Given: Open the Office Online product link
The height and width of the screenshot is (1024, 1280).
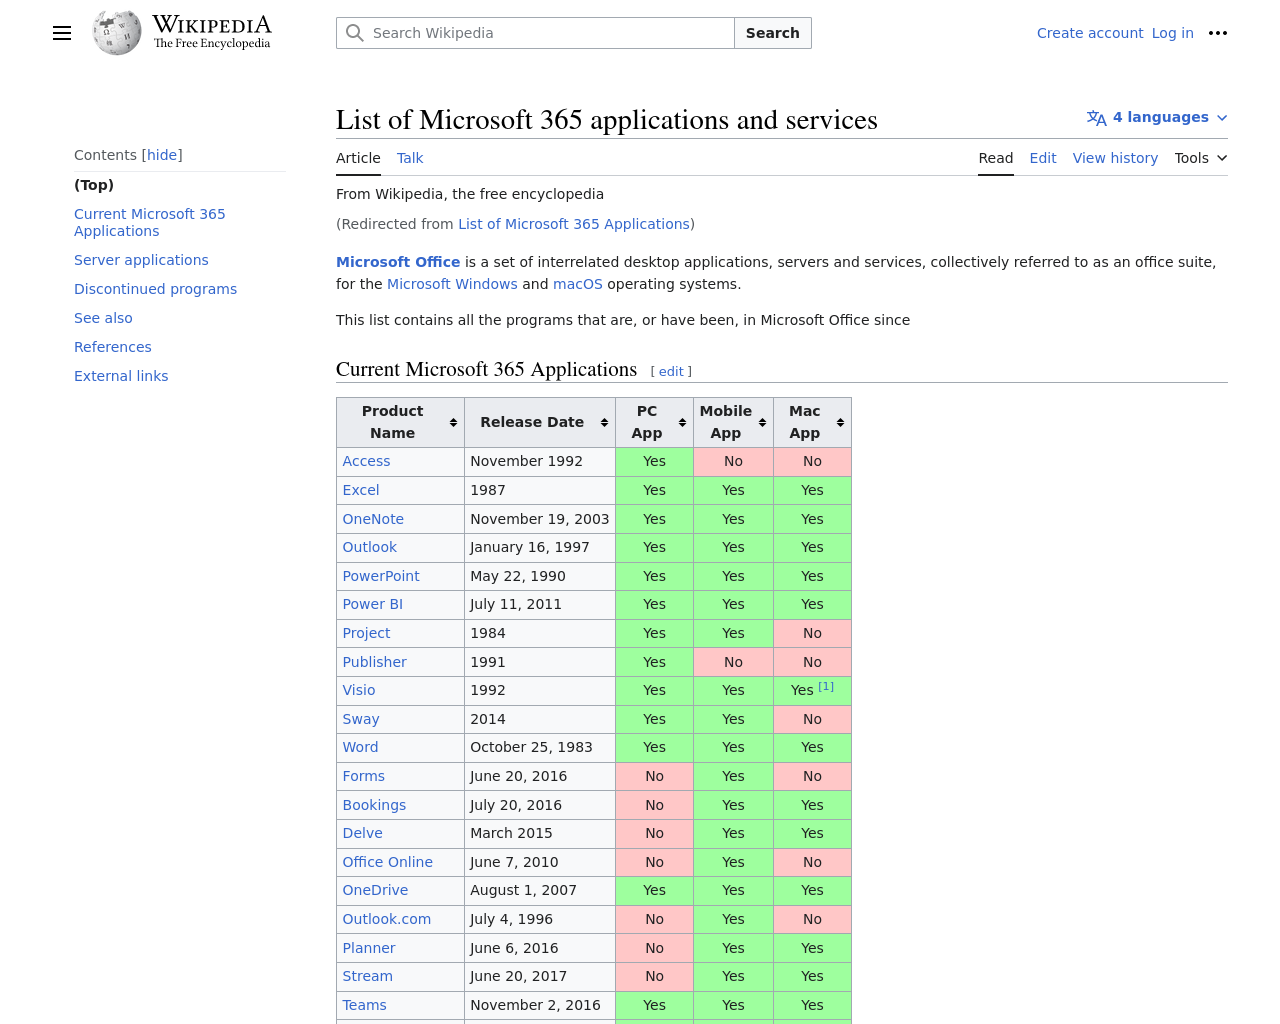Looking at the screenshot, I should [x=387, y=862].
